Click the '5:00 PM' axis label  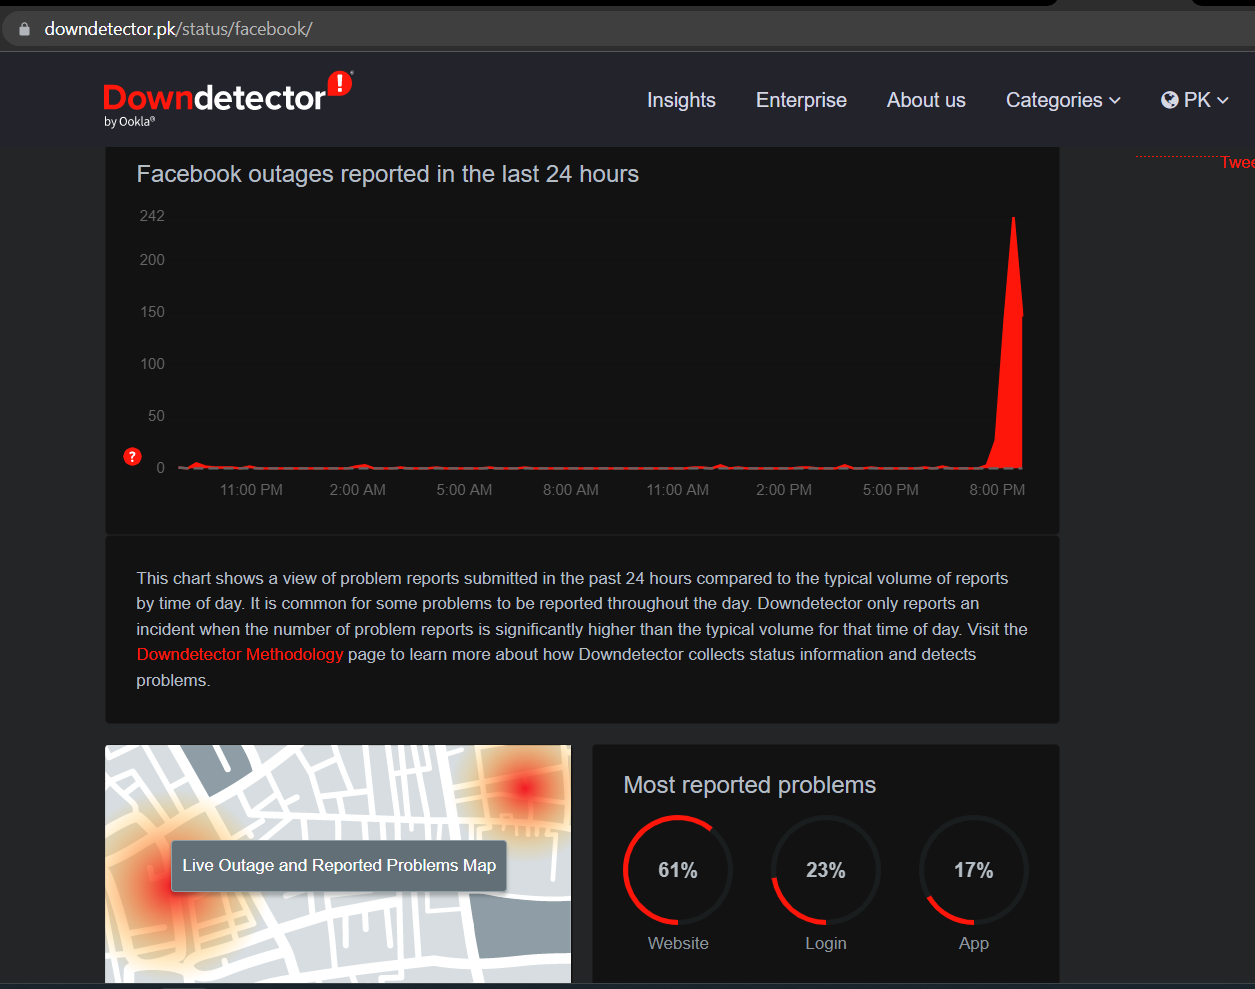click(x=891, y=490)
